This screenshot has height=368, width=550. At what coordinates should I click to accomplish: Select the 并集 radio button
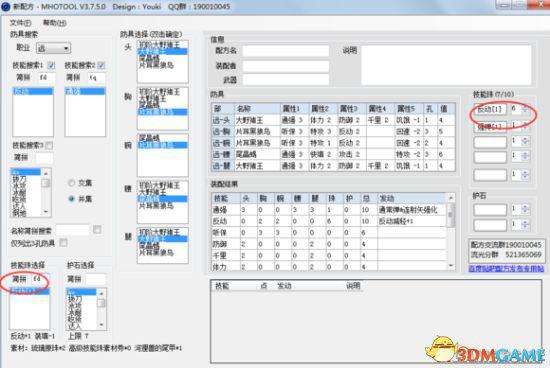tap(71, 199)
